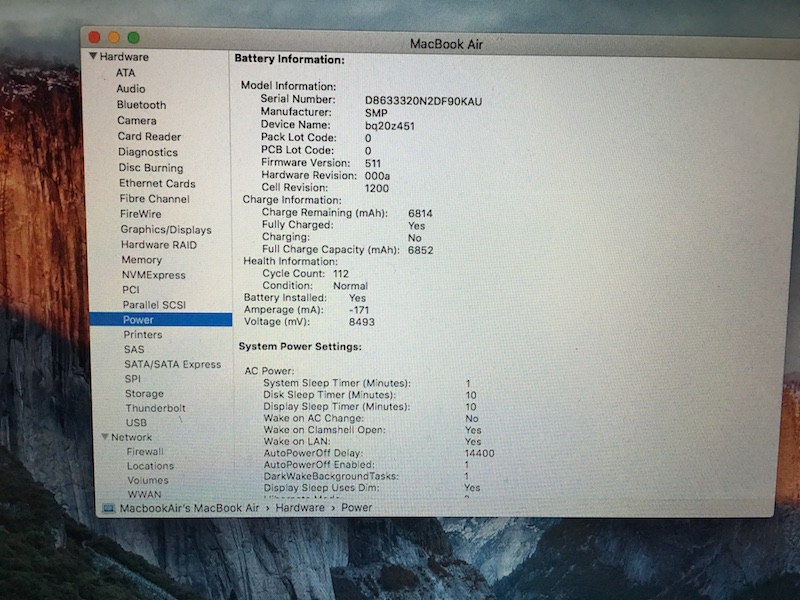Select Parallel SCSI in the sidebar
Viewport: 800px width, 600px height.
point(154,305)
